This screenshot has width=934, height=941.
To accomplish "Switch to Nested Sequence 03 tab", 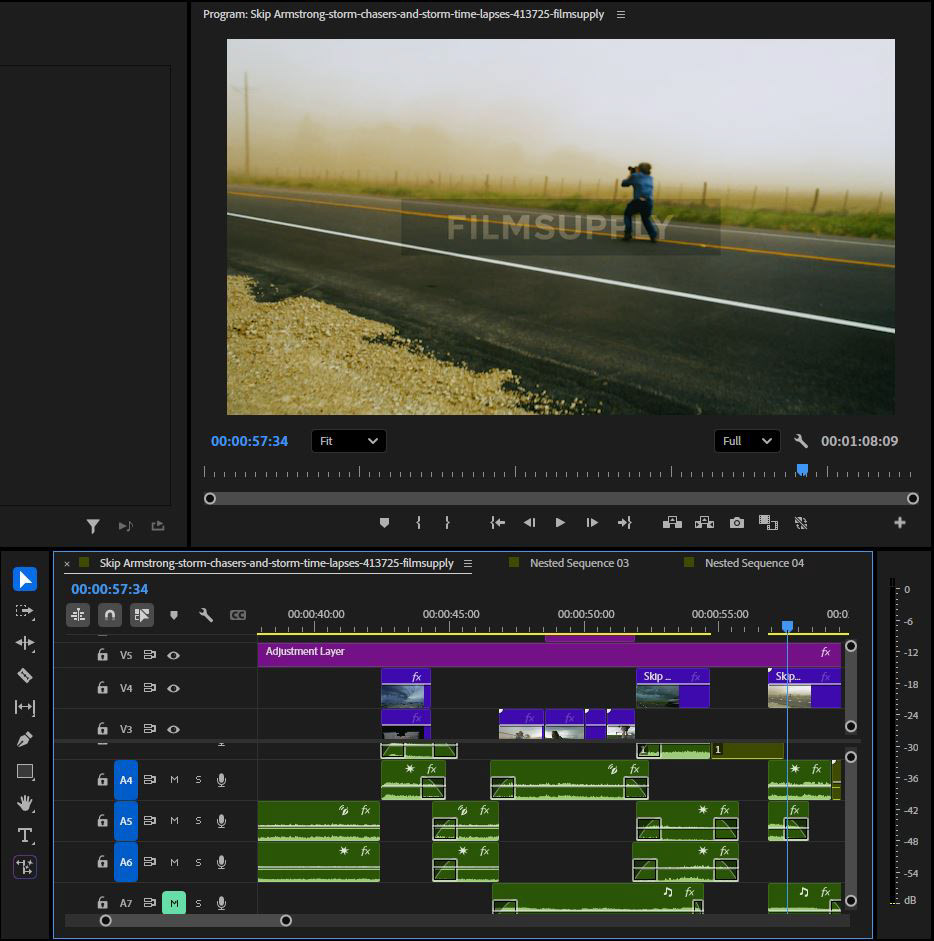I will click(x=579, y=563).
